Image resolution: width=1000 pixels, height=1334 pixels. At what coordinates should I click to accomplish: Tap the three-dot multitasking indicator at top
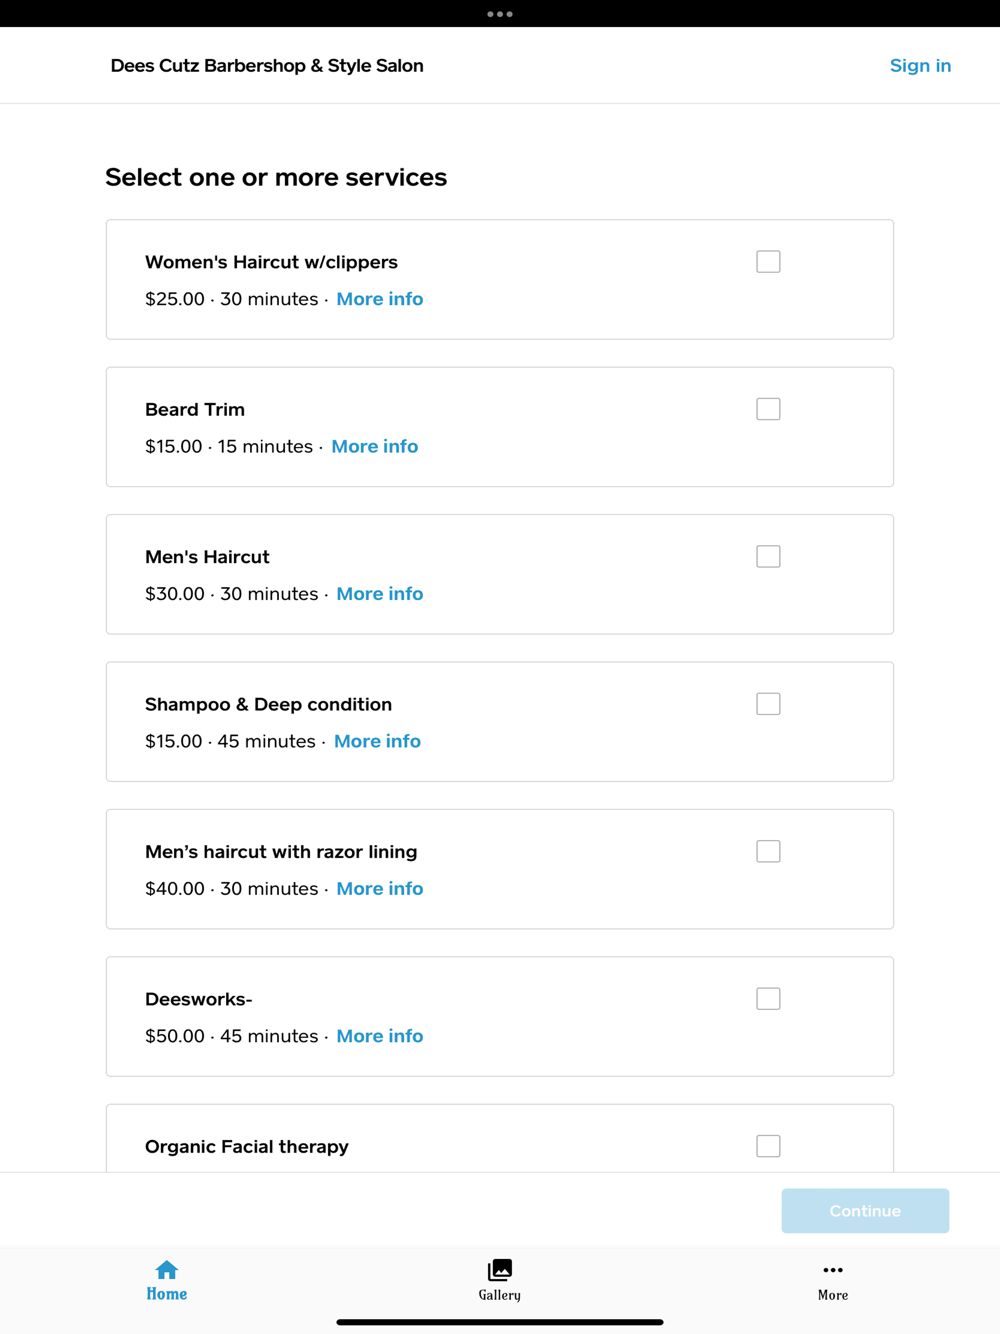tap(500, 14)
